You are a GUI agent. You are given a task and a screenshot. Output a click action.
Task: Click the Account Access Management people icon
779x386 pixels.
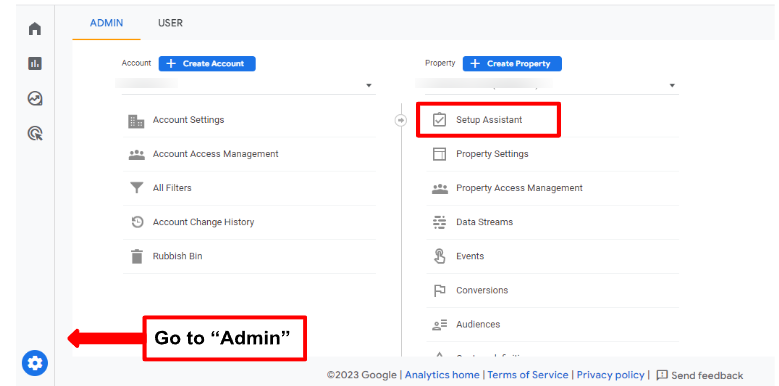pyautogui.click(x=136, y=154)
